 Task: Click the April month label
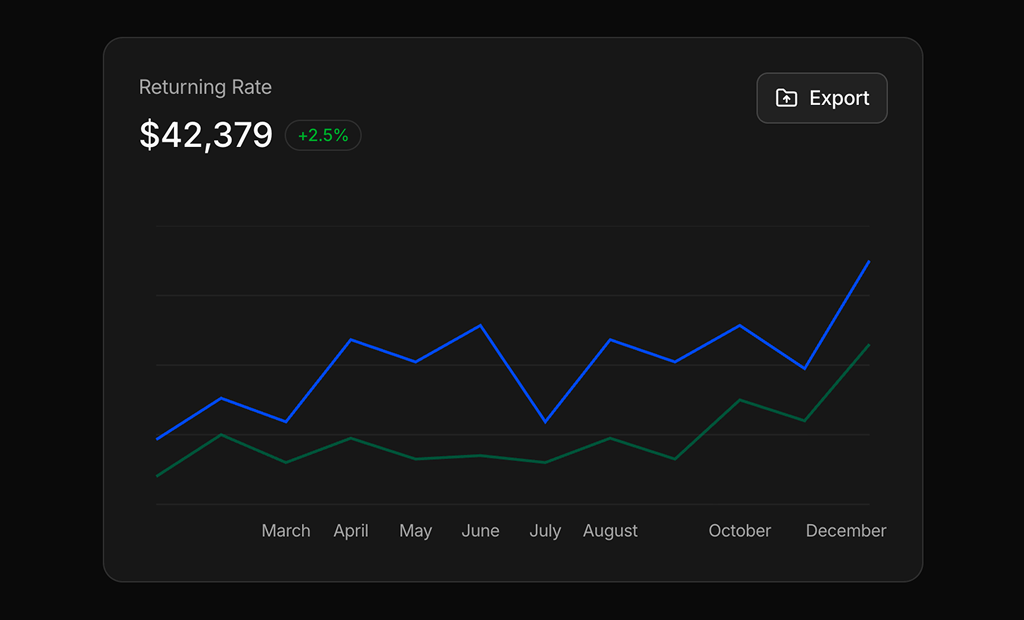tap(351, 531)
